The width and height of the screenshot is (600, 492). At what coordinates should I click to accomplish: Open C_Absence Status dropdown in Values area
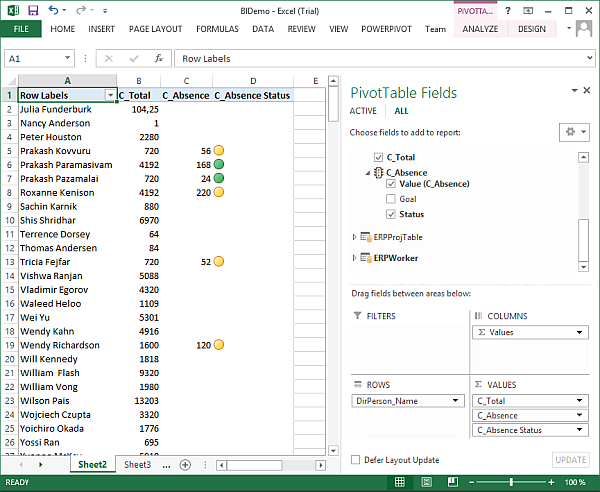pyautogui.click(x=581, y=430)
